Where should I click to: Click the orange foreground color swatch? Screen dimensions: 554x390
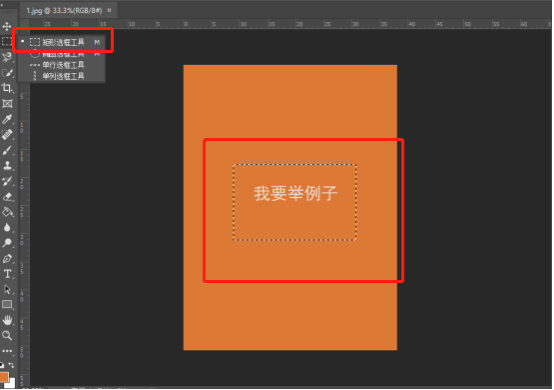pyautogui.click(x=4, y=377)
